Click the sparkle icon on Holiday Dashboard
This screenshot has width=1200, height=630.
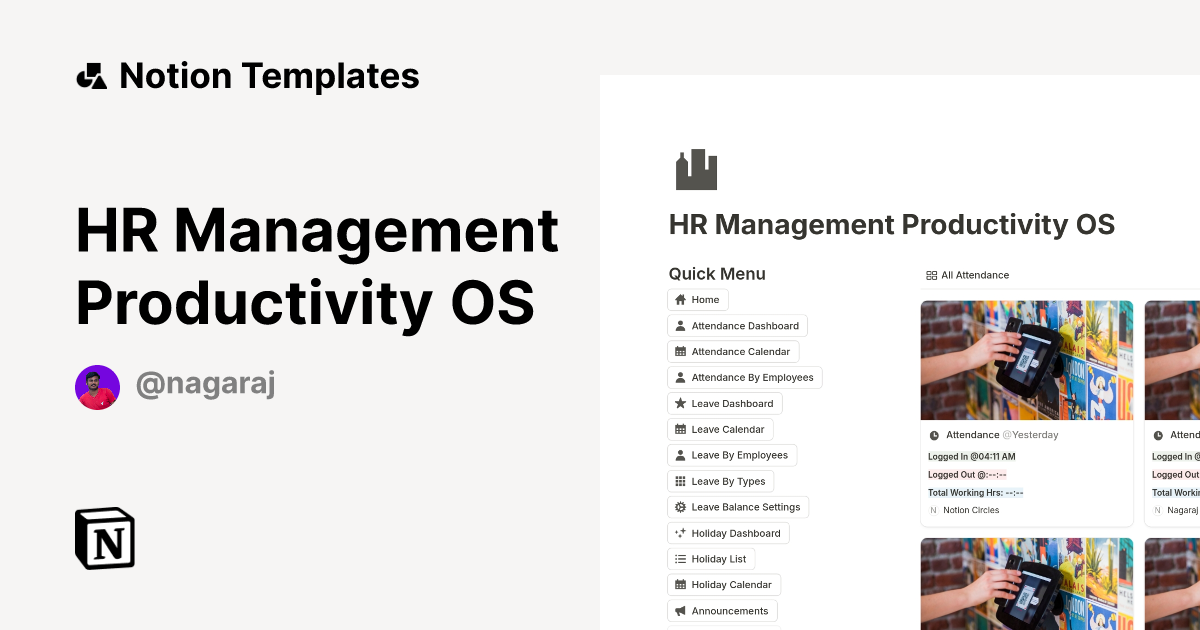[679, 533]
